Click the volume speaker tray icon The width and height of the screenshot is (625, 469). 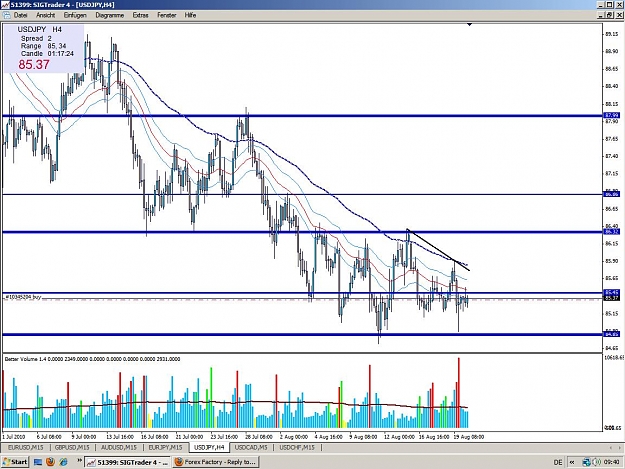[596, 462]
